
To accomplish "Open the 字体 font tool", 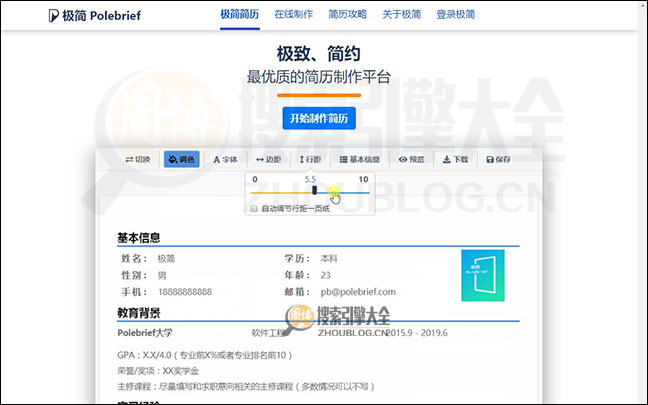I will pos(226,159).
